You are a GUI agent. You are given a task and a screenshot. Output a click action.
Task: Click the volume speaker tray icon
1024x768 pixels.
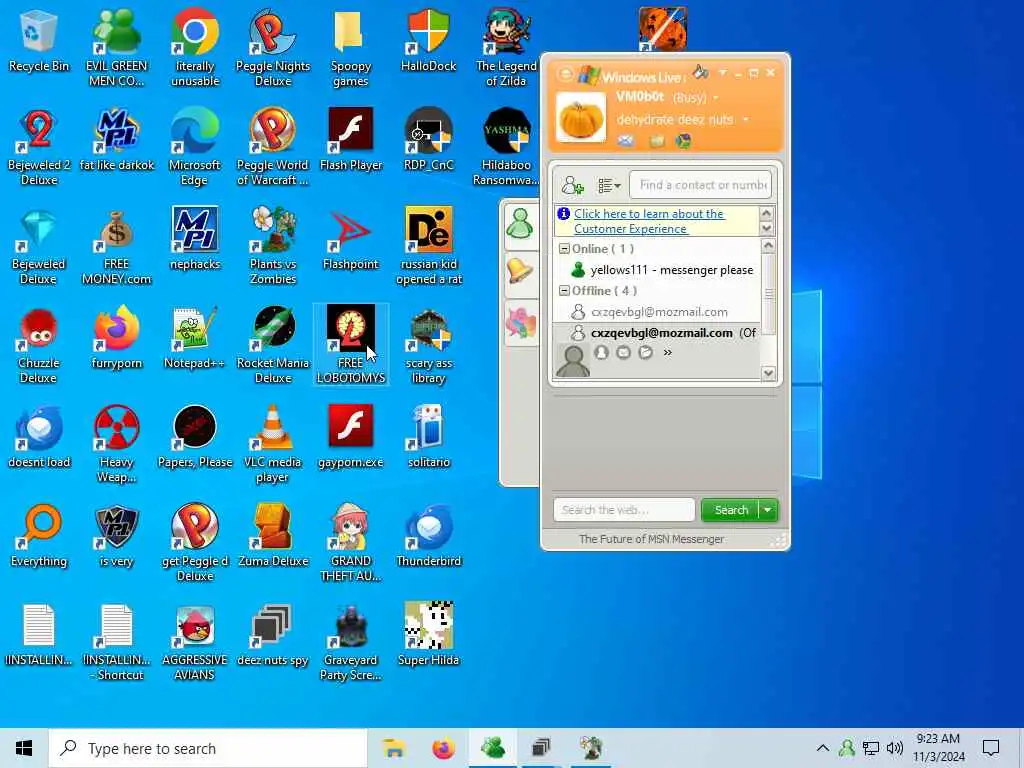point(895,748)
